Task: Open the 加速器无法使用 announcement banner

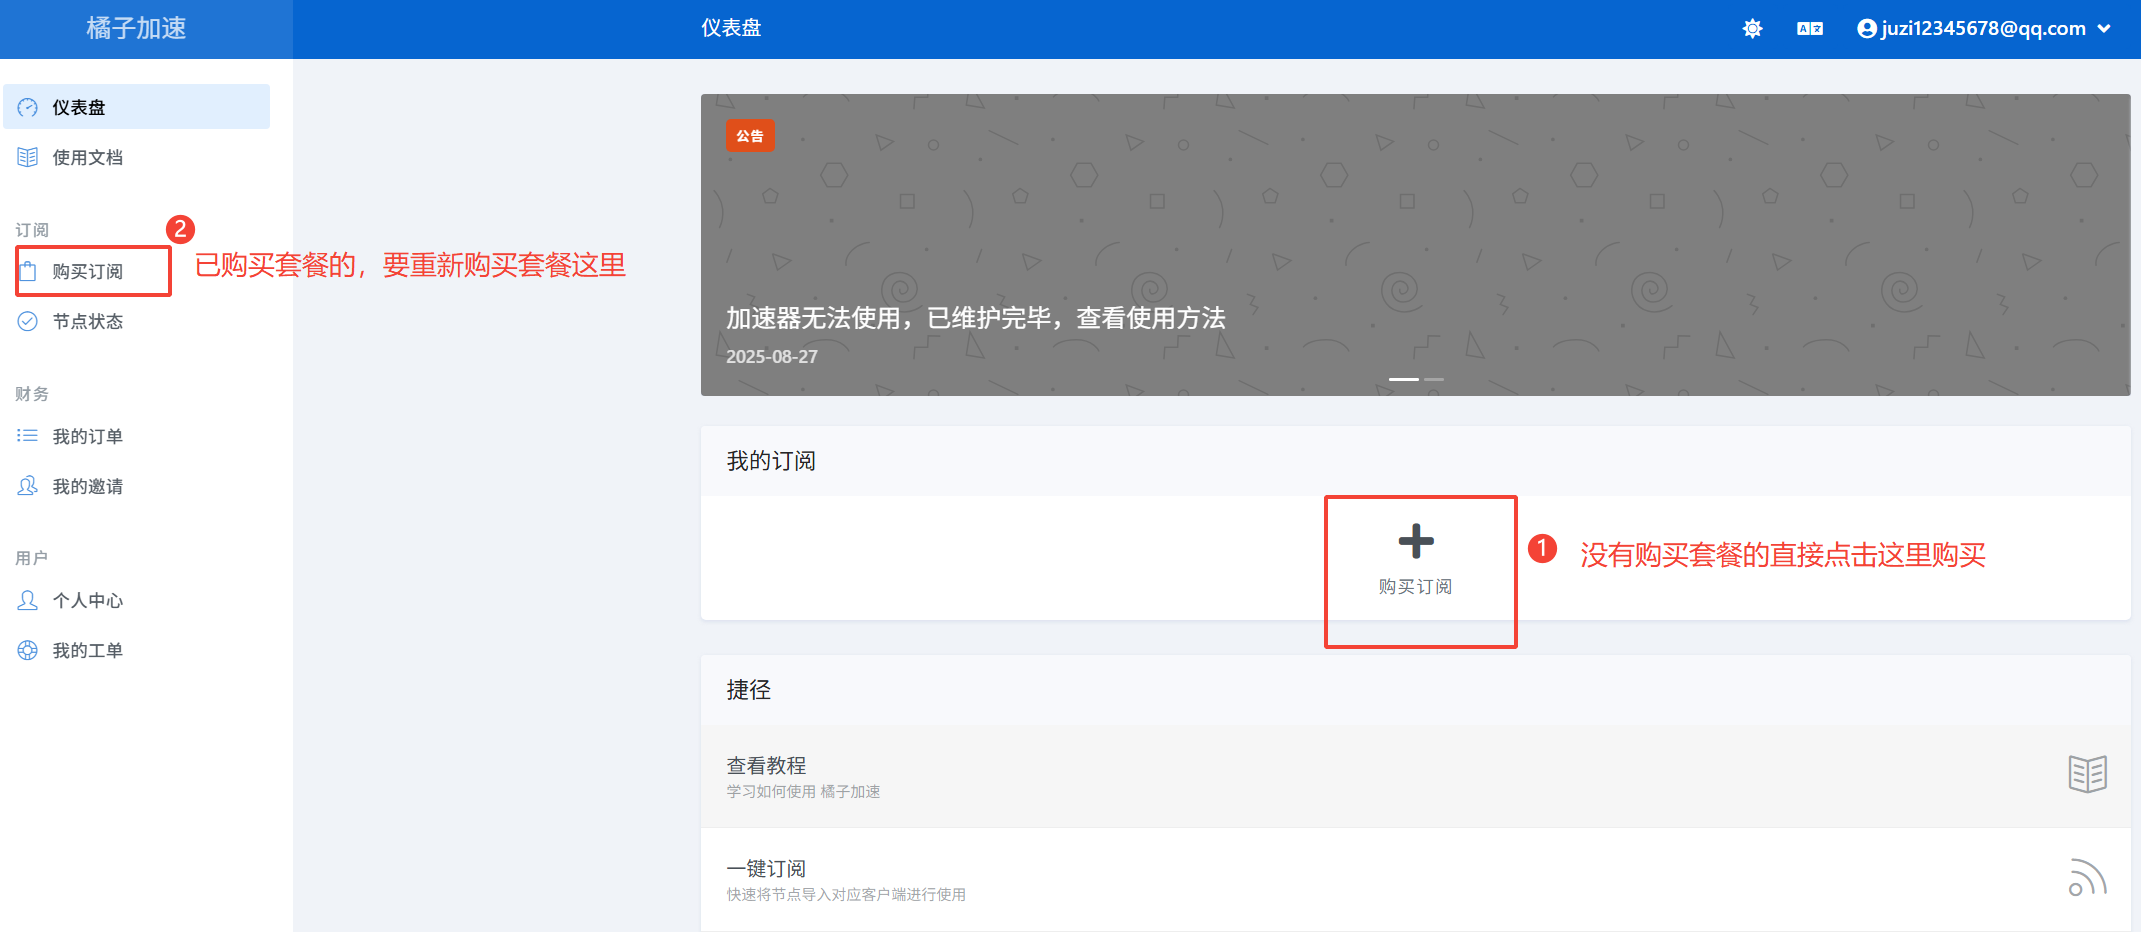Action: [x=975, y=318]
